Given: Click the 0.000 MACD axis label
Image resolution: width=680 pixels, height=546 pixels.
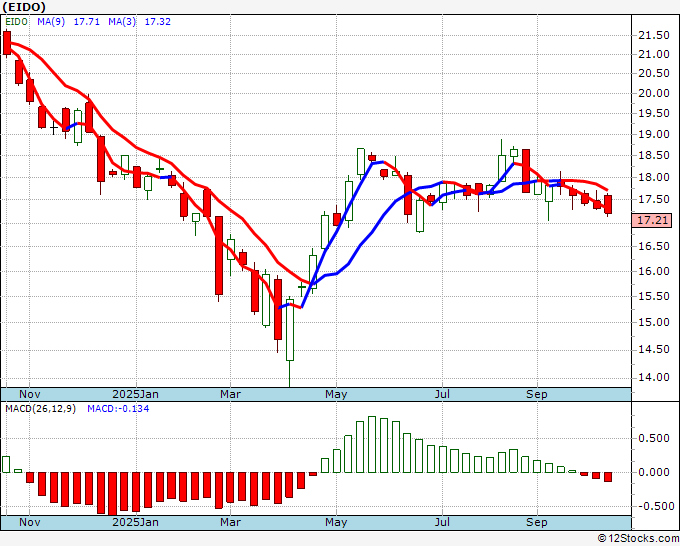Looking at the screenshot, I should [654, 472].
